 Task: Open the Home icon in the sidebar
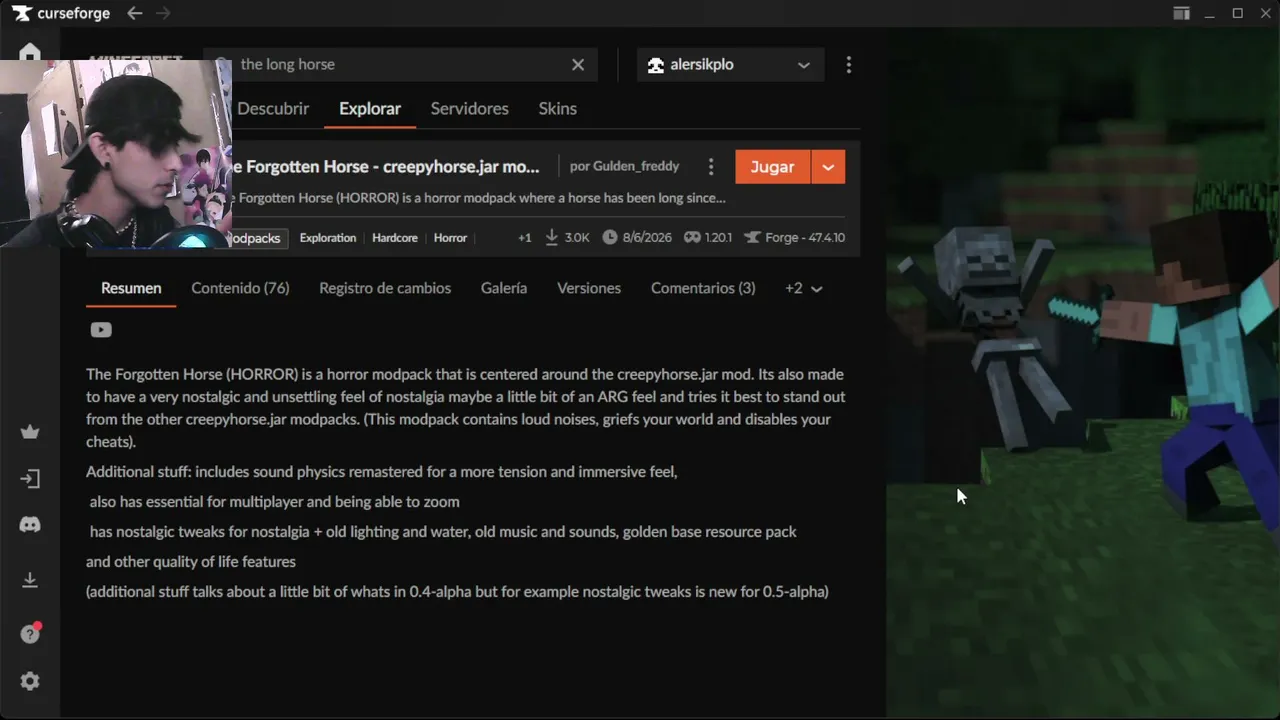(30, 52)
